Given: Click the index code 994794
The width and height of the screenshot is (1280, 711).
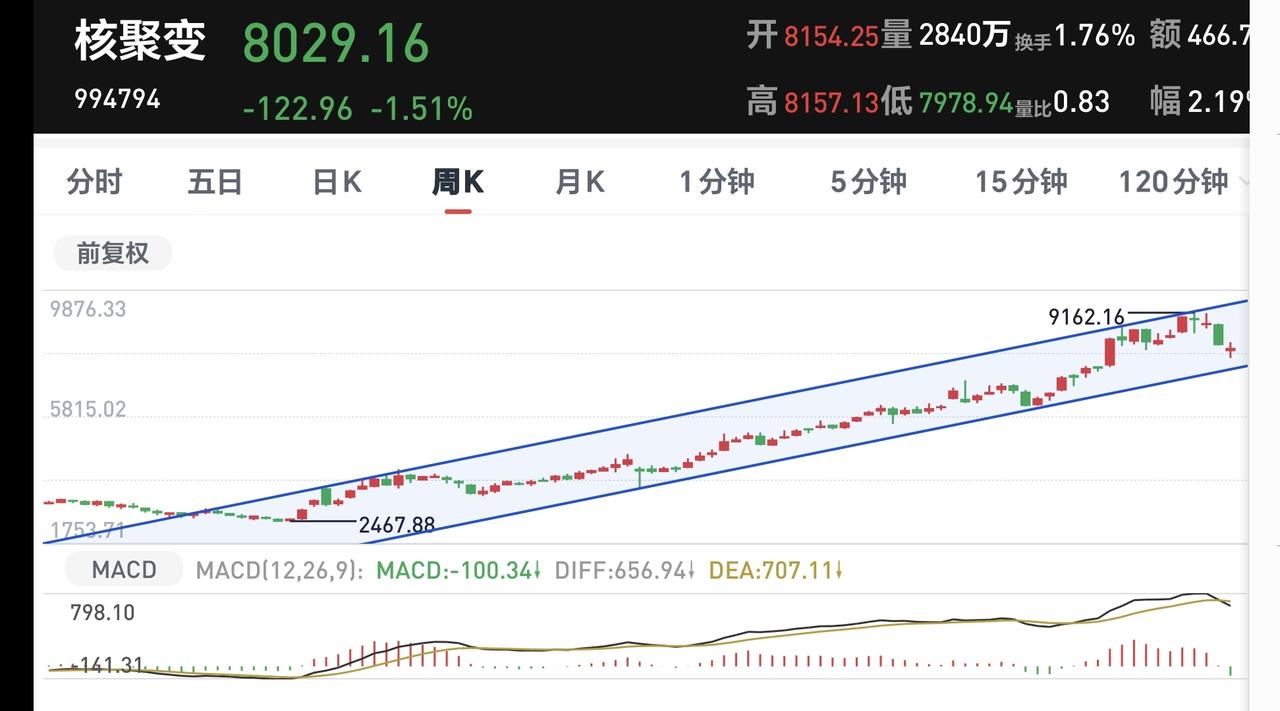Looking at the screenshot, I should click(x=117, y=99).
